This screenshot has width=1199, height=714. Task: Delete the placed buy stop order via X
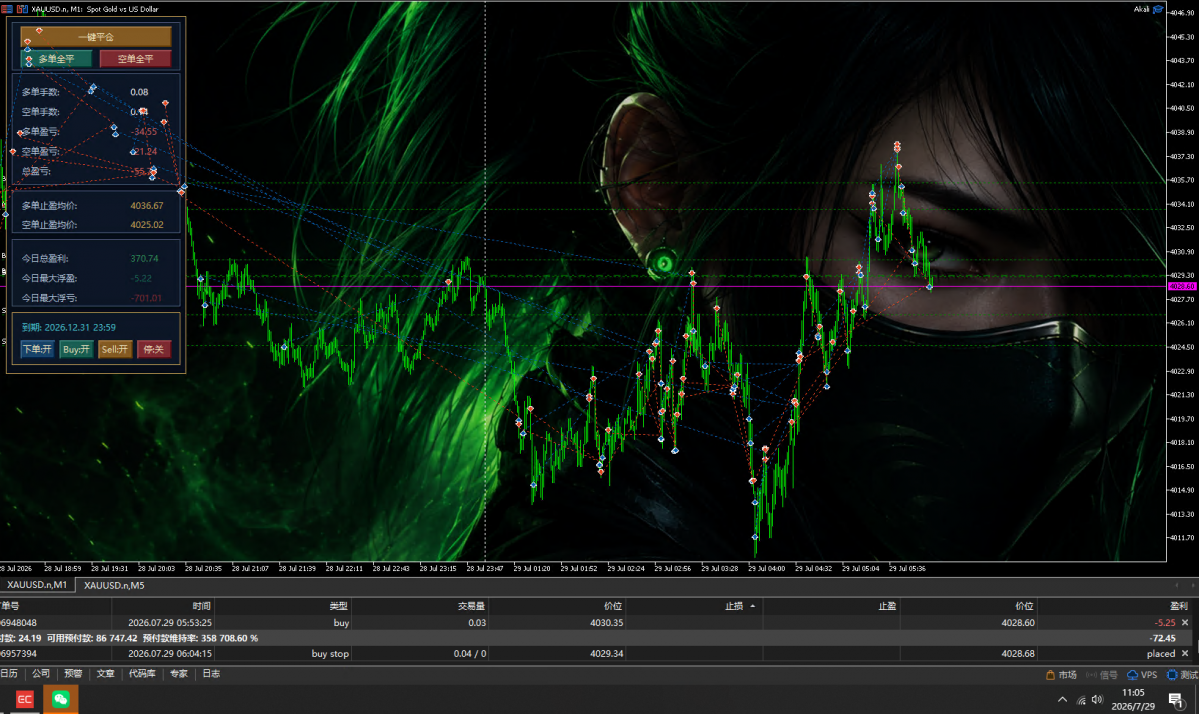[1185, 654]
